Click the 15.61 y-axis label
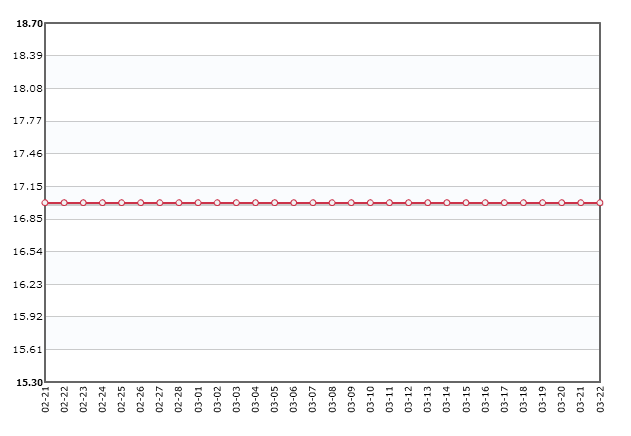The height and width of the screenshot is (436, 631). click(27, 349)
